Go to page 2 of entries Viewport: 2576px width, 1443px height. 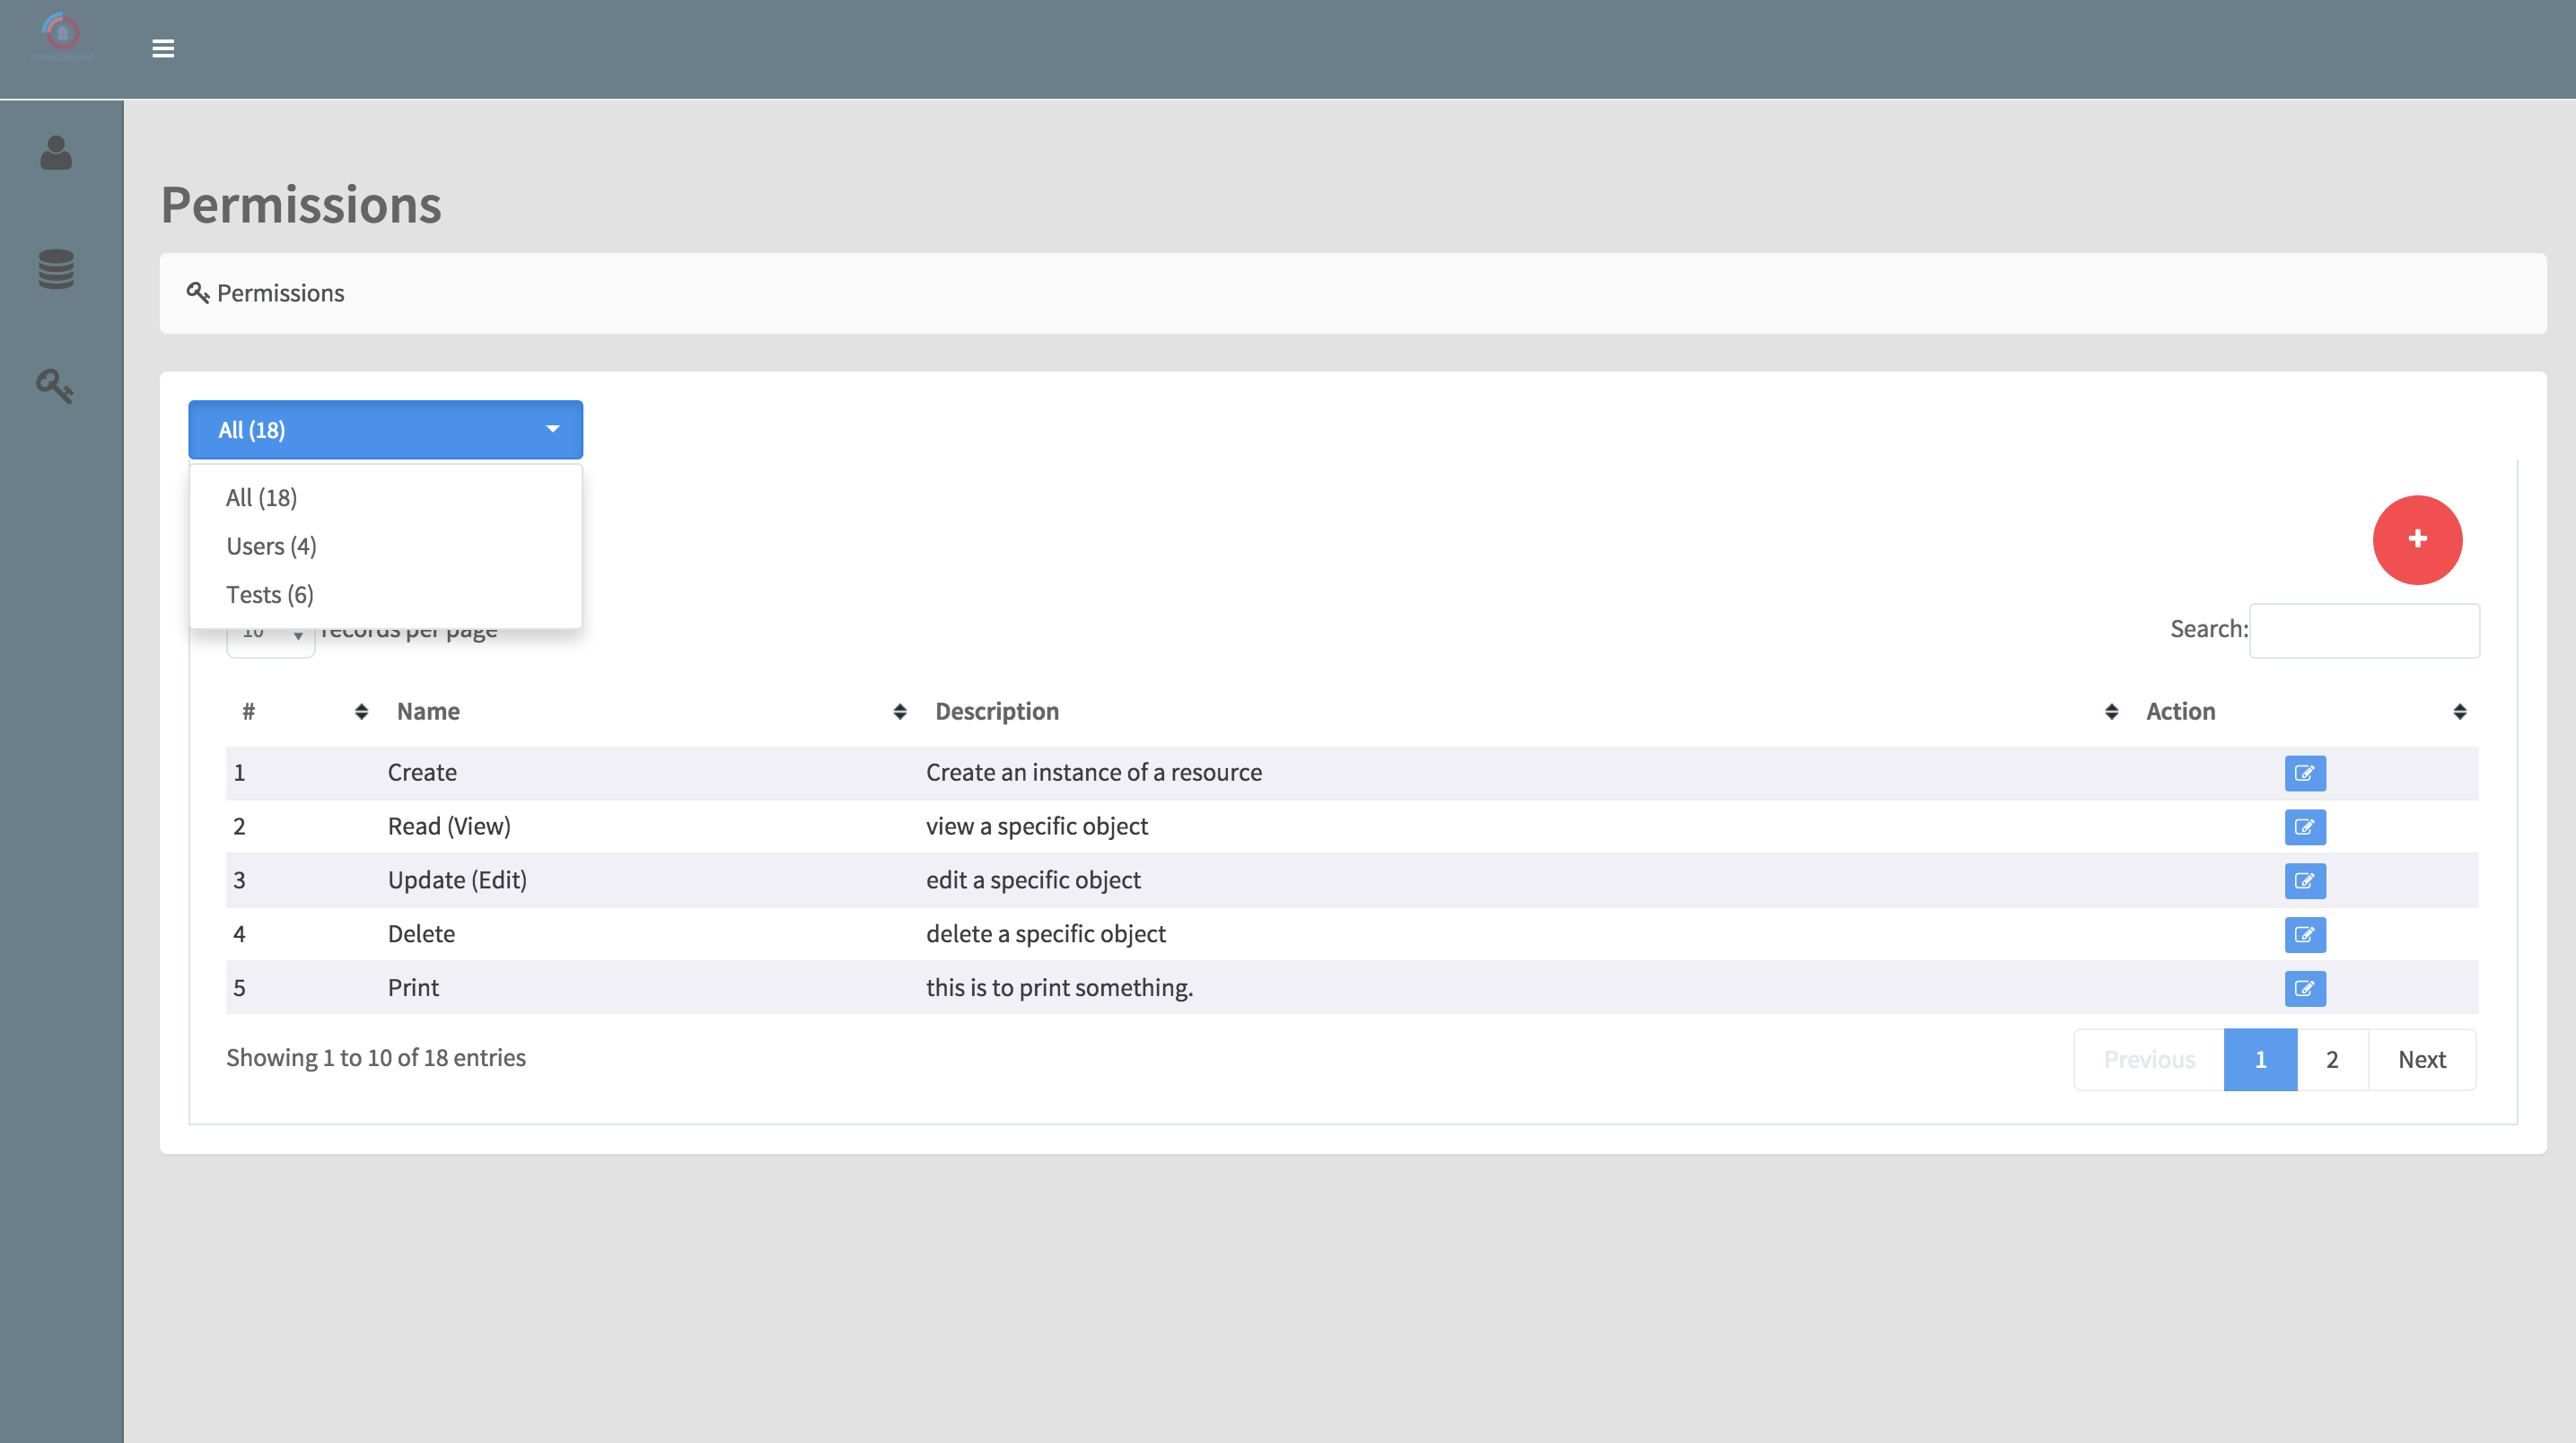(x=2331, y=1059)
